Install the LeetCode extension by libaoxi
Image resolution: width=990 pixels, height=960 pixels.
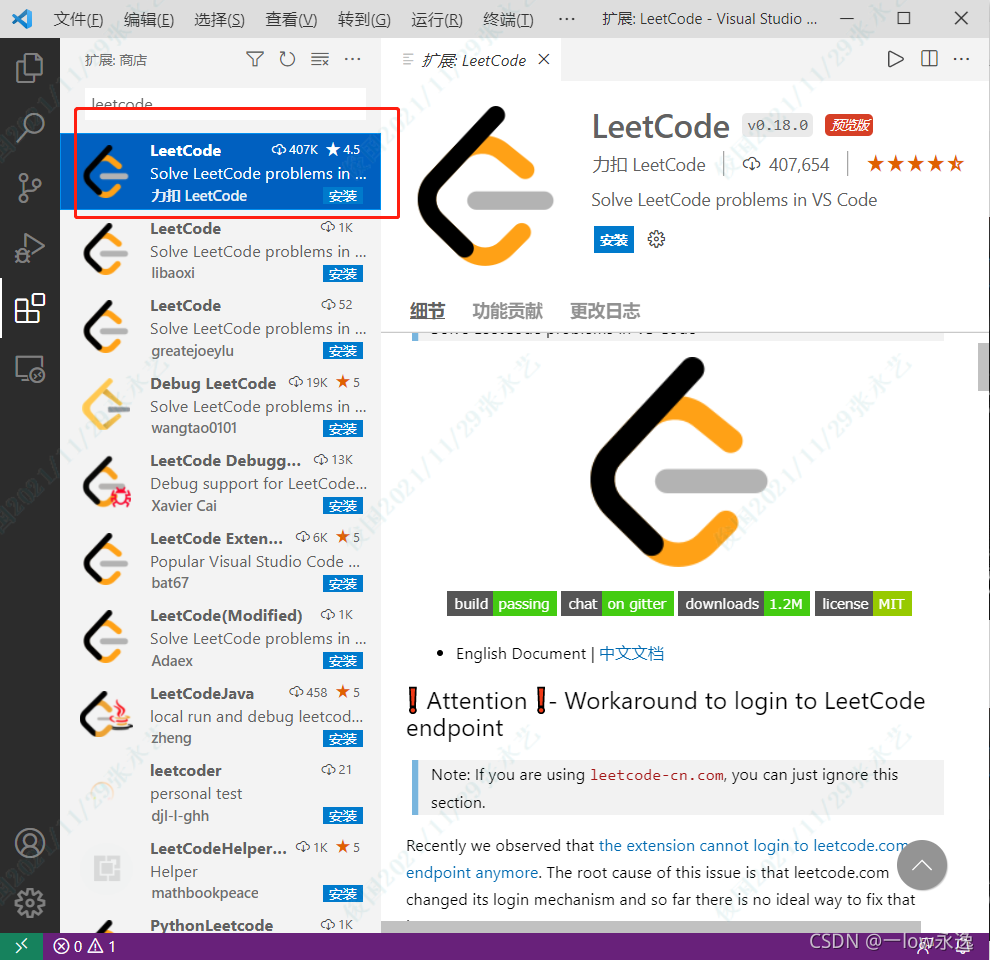pyautogui.click(x=343, y=273)
